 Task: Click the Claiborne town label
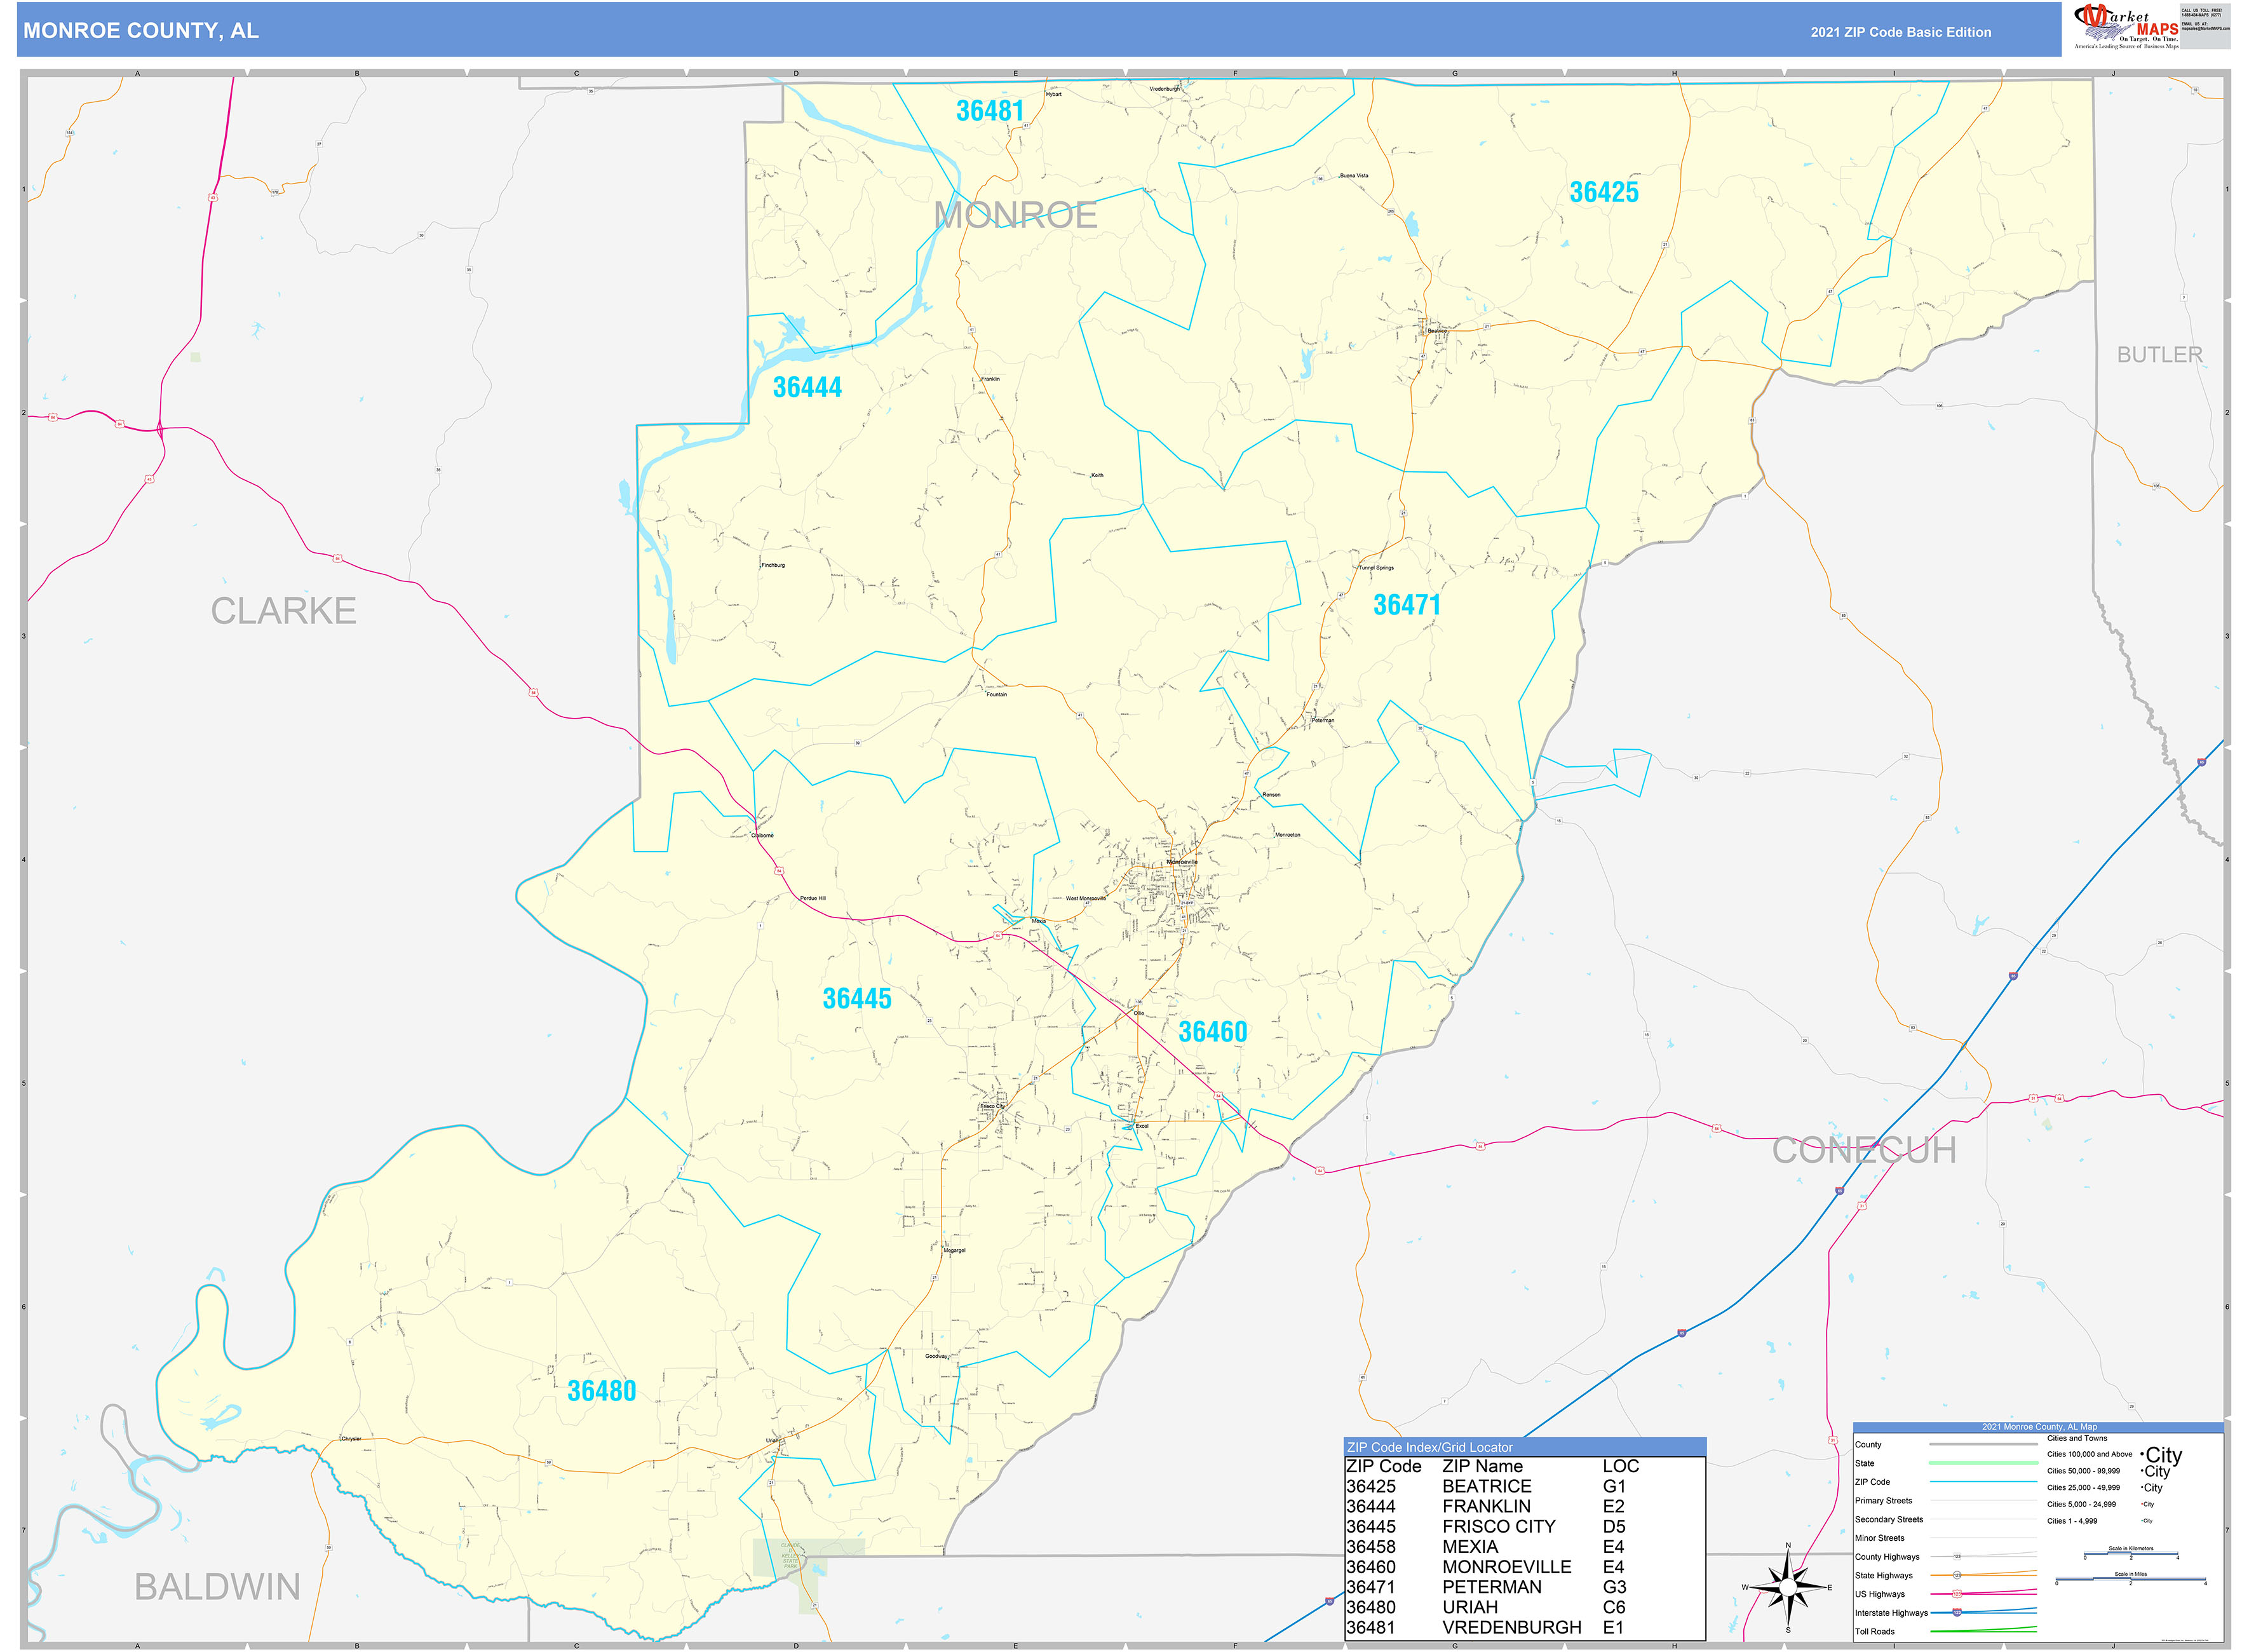(762, 835)
